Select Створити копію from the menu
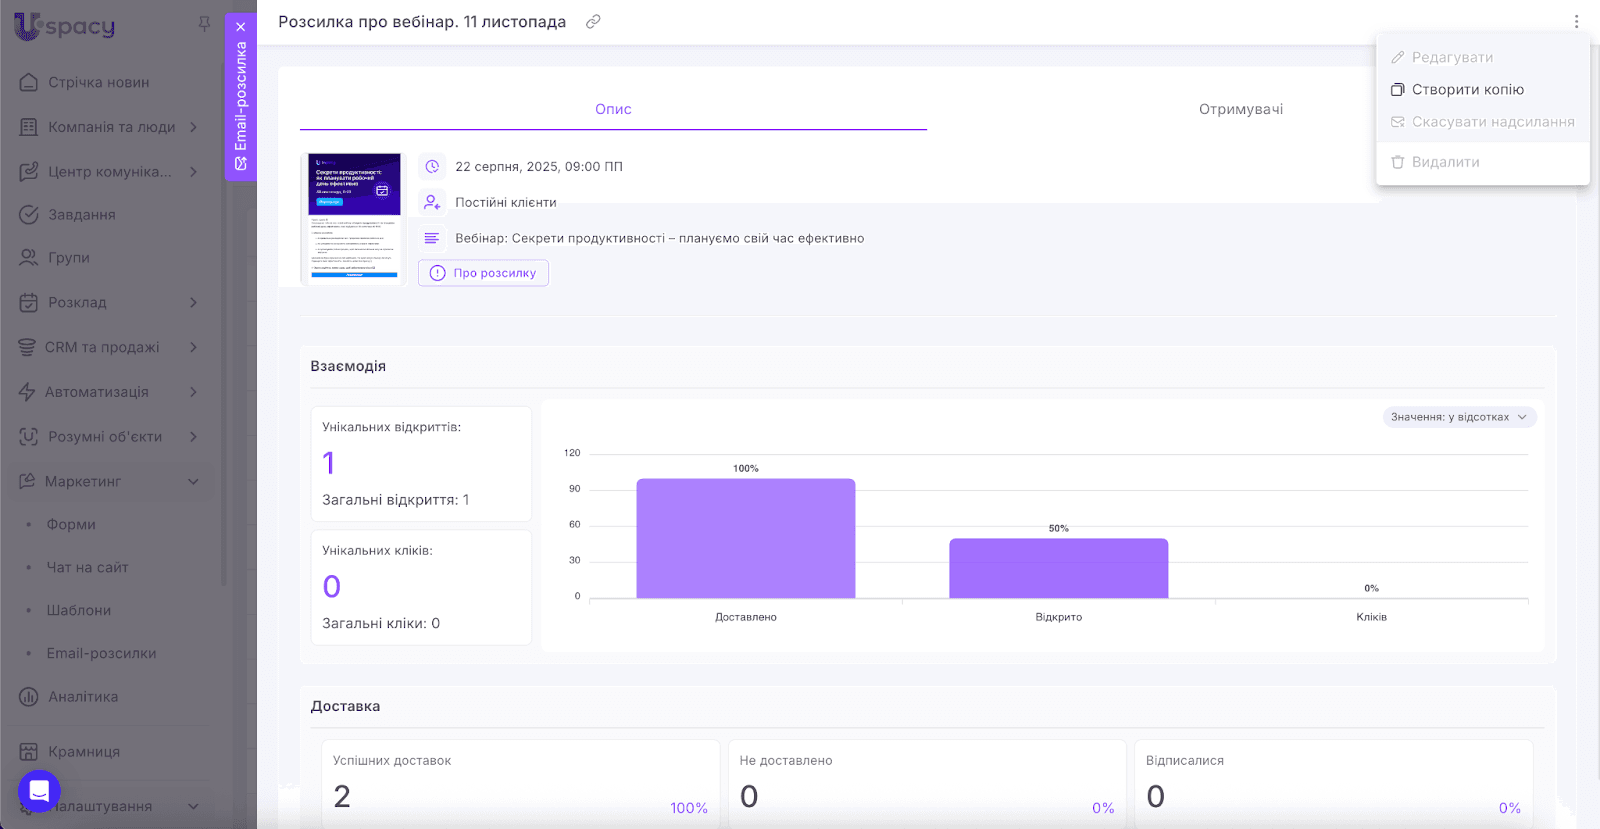Viewport: 1600px width, 829px height. click(1467, 90)
